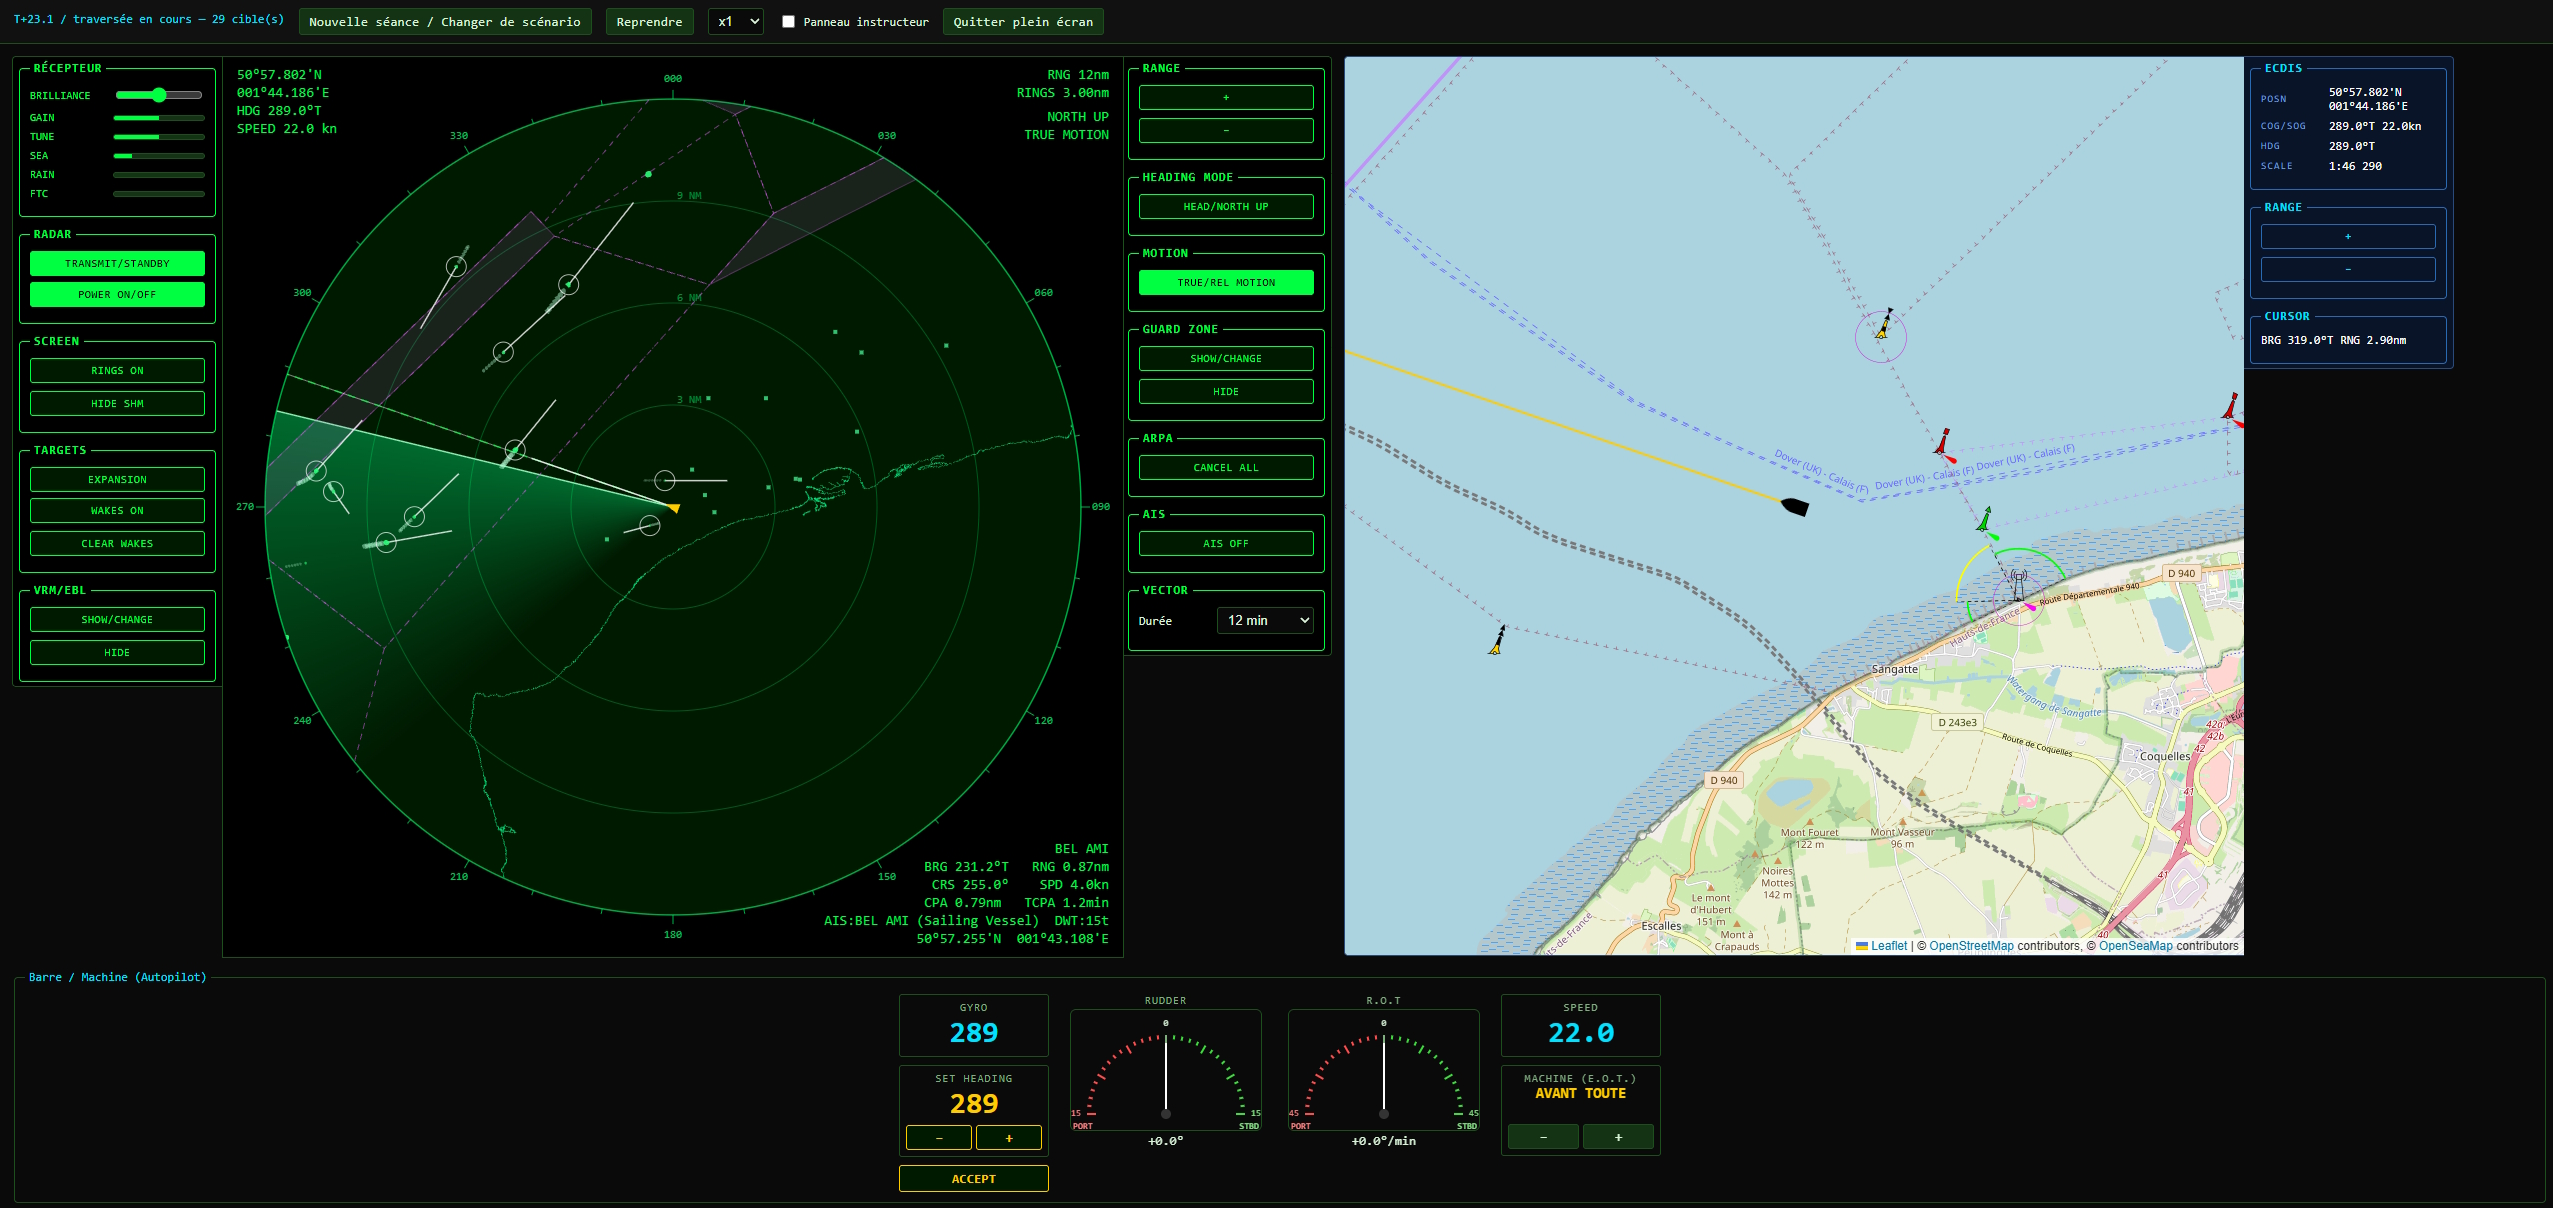Adjust the GAIN slider
Screen dimensions: 2553x1208
[x=159, y=118]
